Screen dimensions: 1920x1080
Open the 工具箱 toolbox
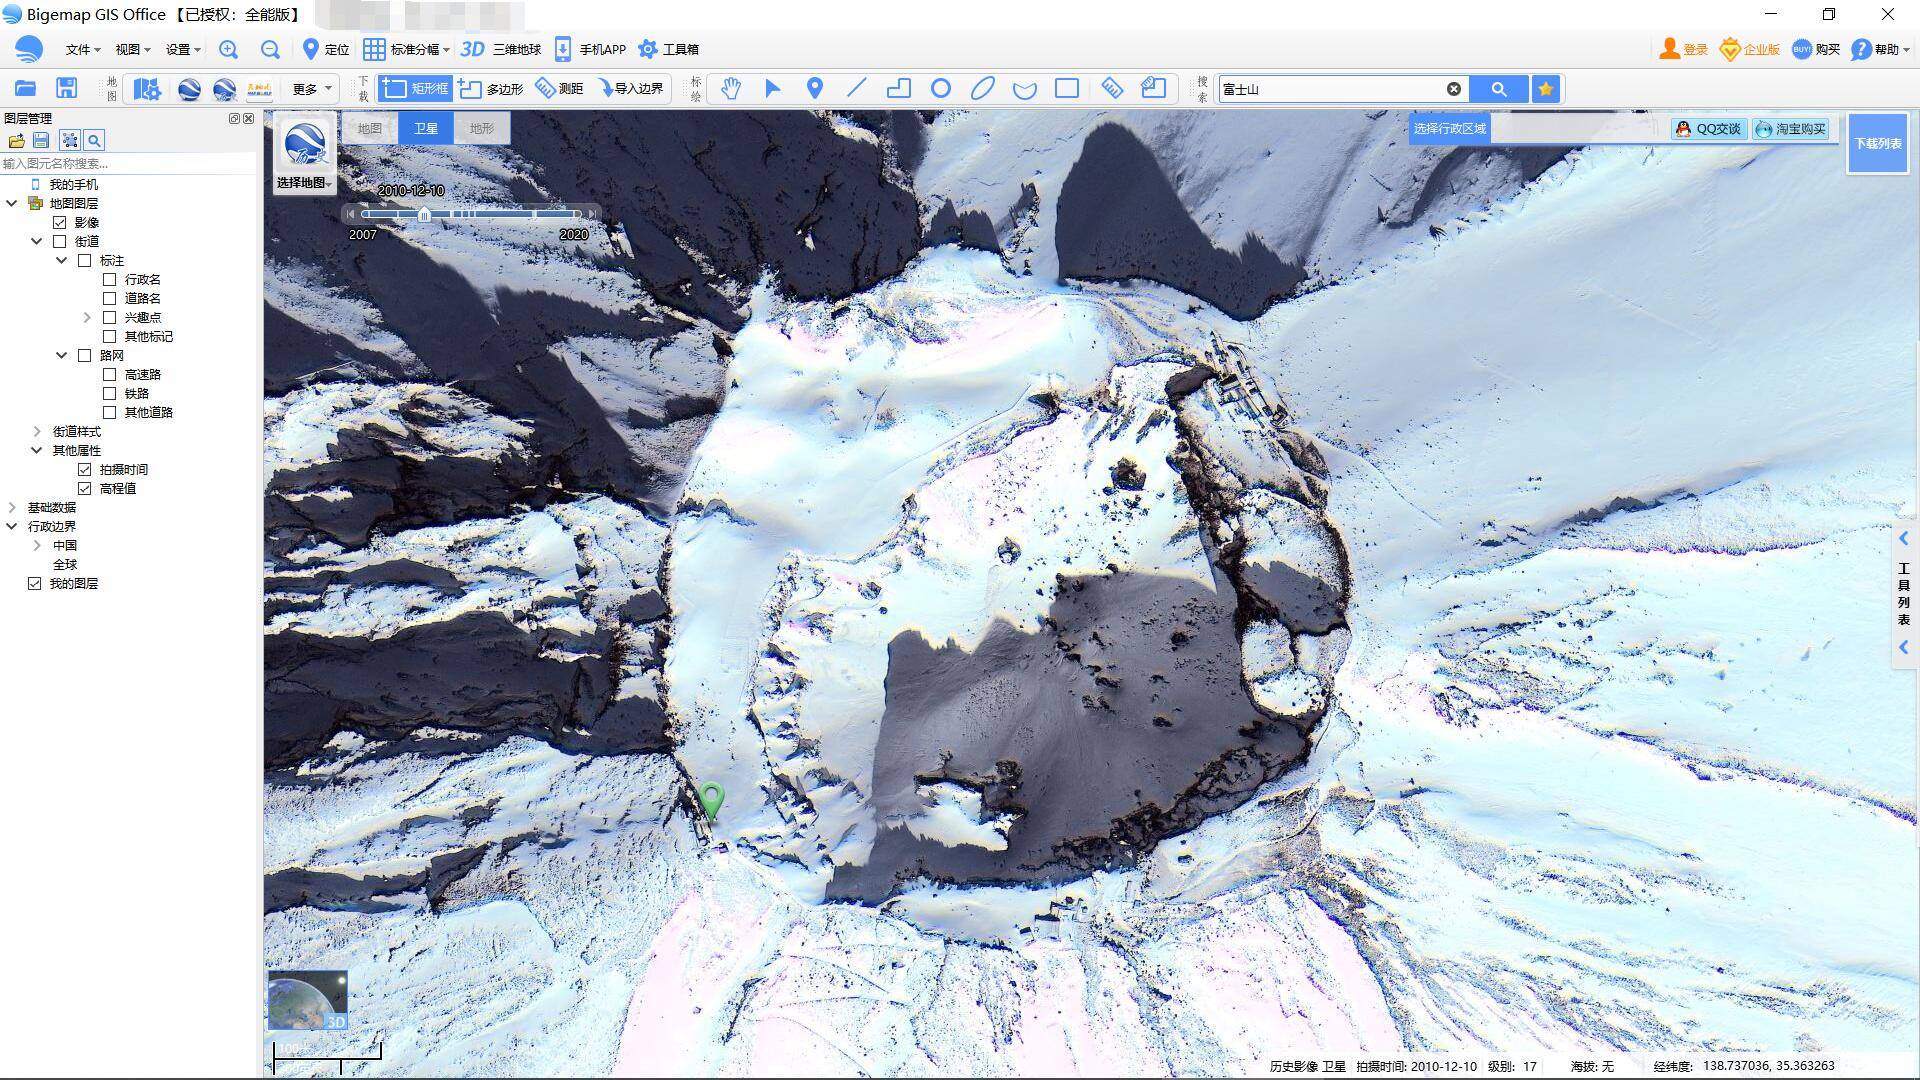(x=669, y=49)
